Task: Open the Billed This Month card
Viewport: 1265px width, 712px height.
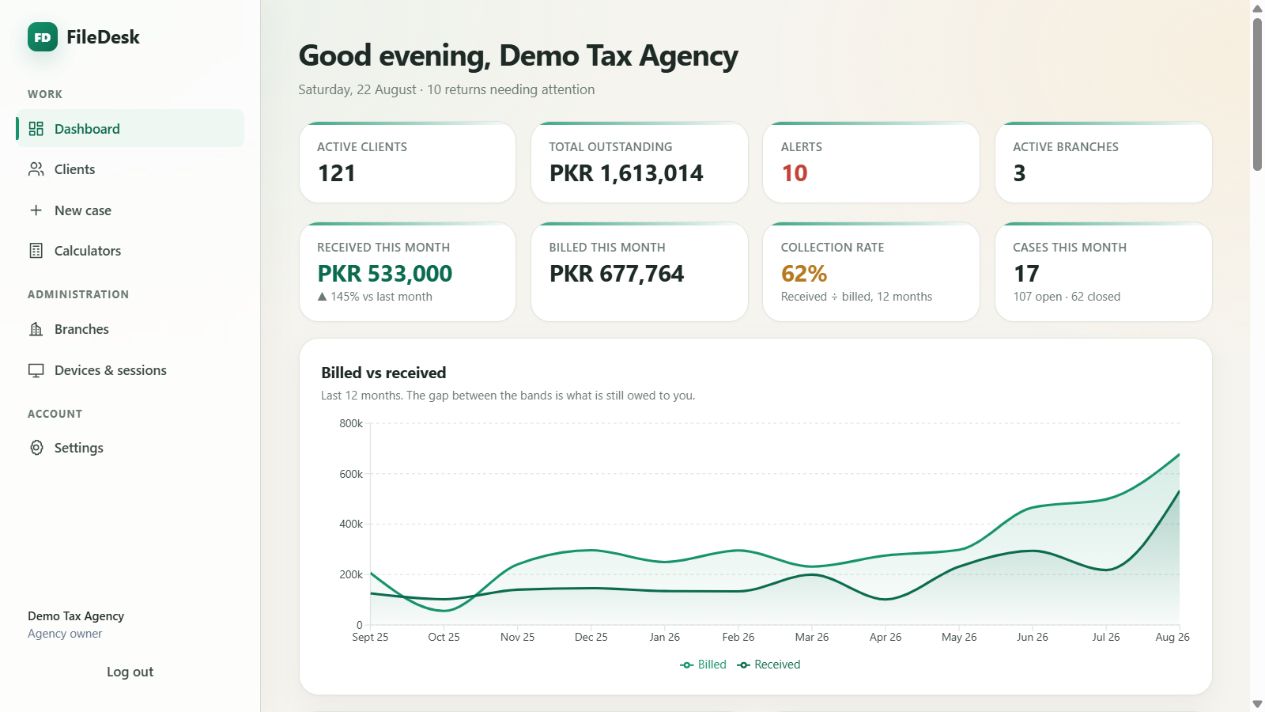Action: coord(639,272)
